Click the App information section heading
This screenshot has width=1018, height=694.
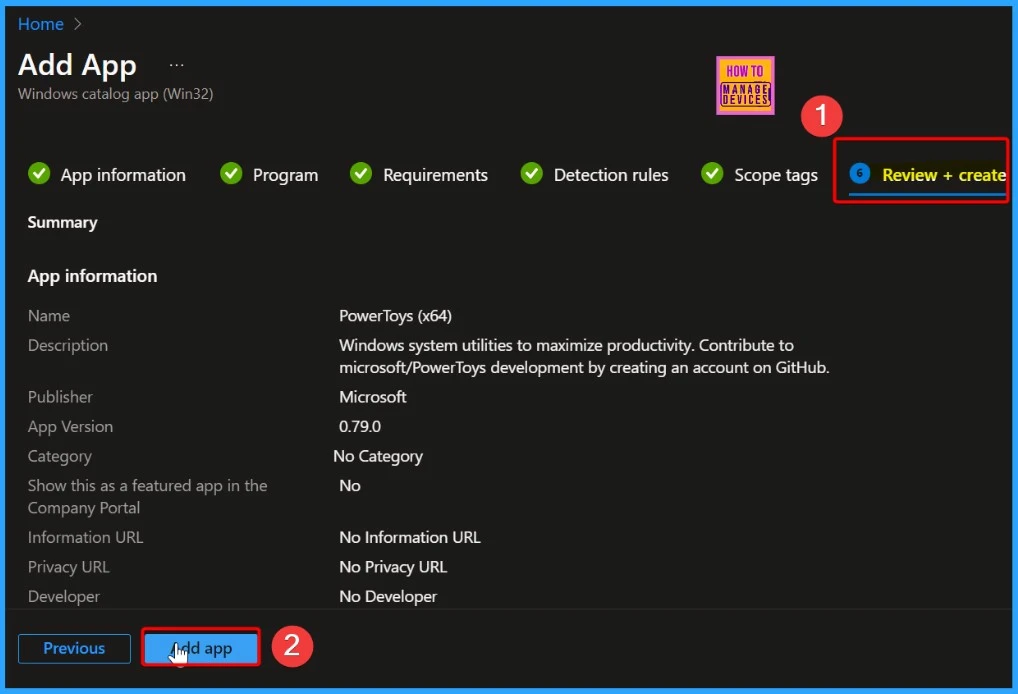click(92, 276)
